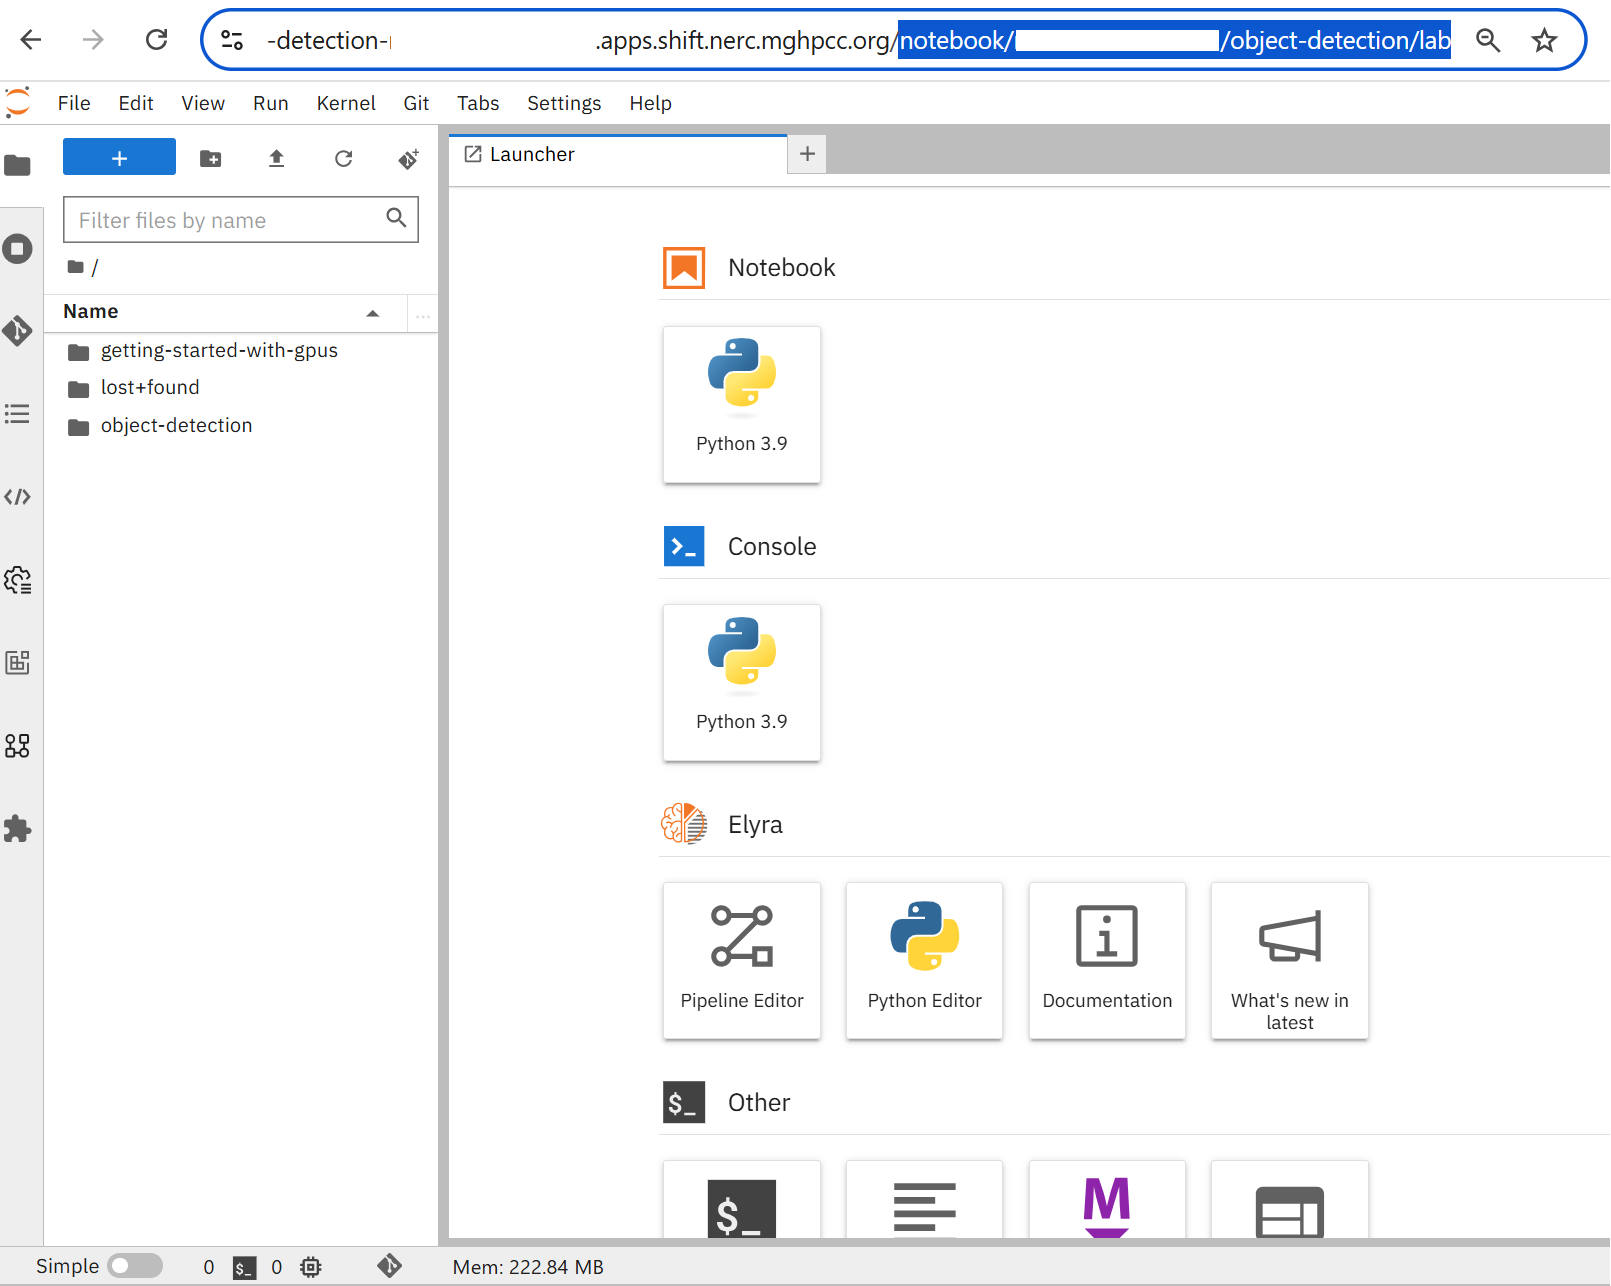Launch a Python 3.9 notebook

[x=741, y=404]
